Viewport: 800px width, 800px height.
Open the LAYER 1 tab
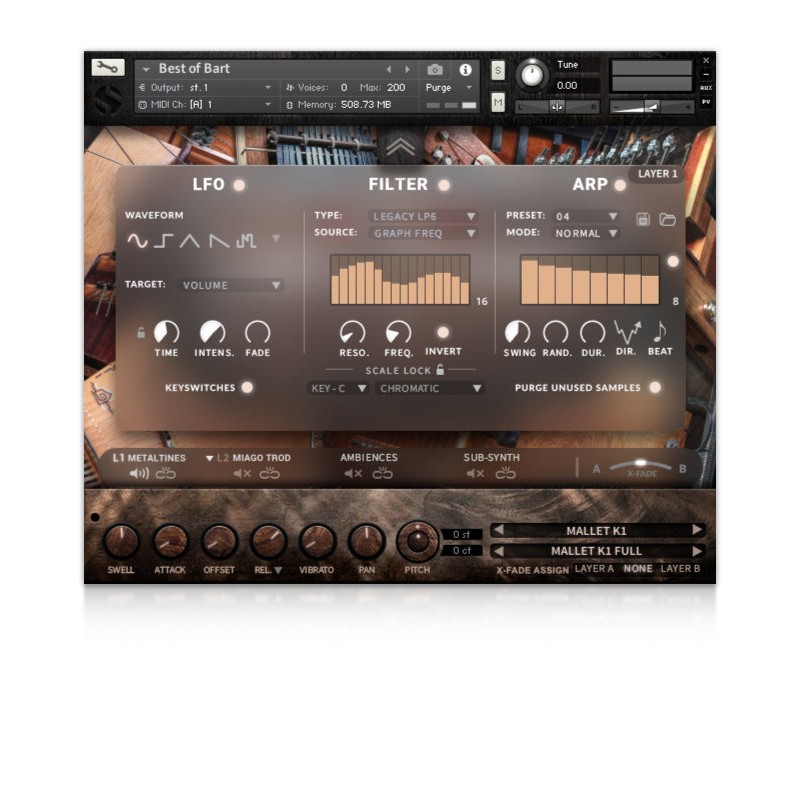659,174
